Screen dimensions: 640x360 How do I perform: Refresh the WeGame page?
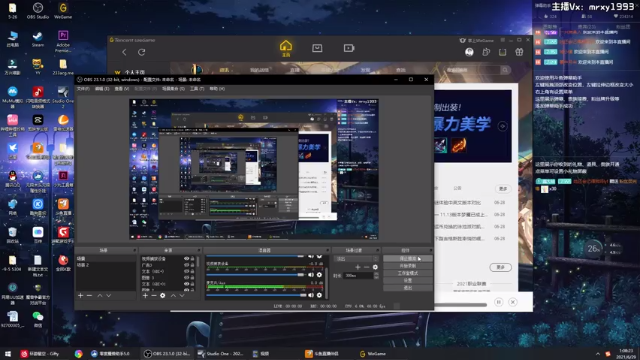[x=142, y=52]
